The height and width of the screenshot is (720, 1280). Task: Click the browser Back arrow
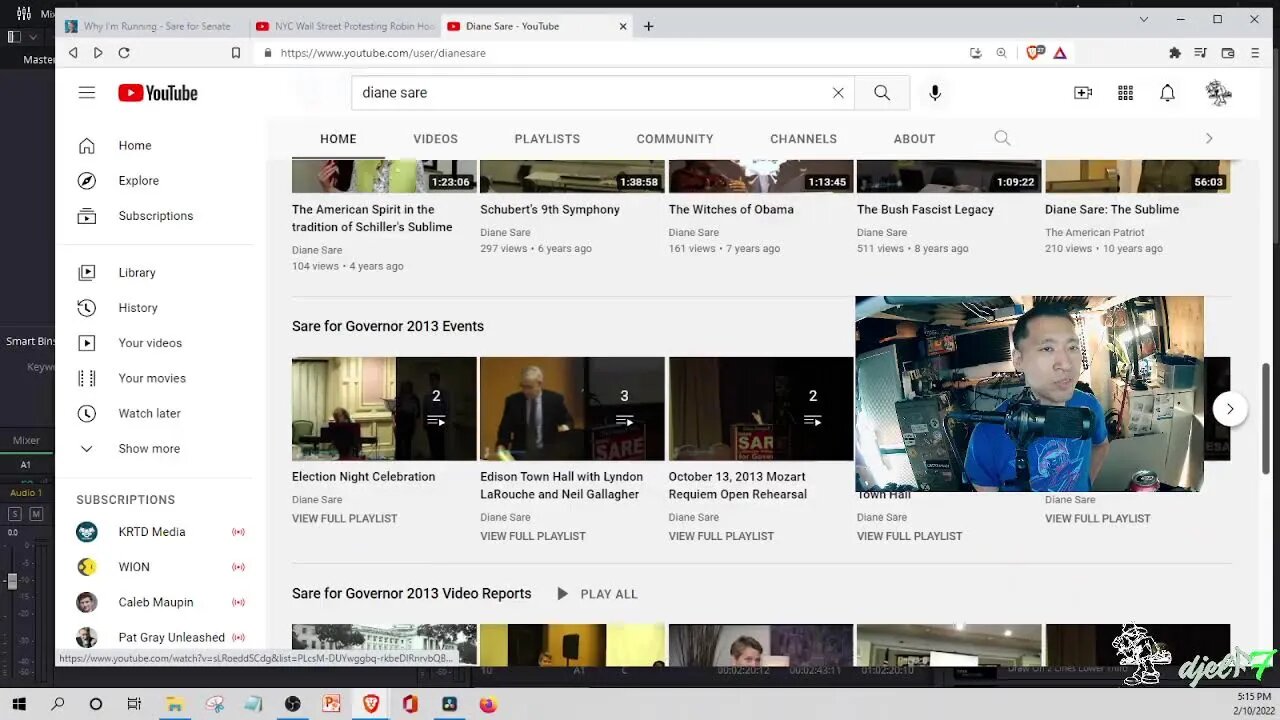tap(73, 53)
